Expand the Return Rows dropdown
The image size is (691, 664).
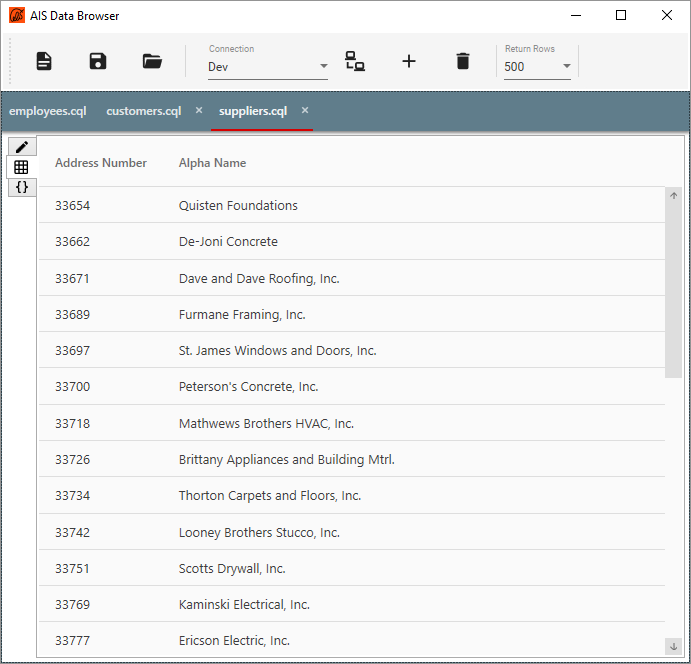tap(537, 67)
